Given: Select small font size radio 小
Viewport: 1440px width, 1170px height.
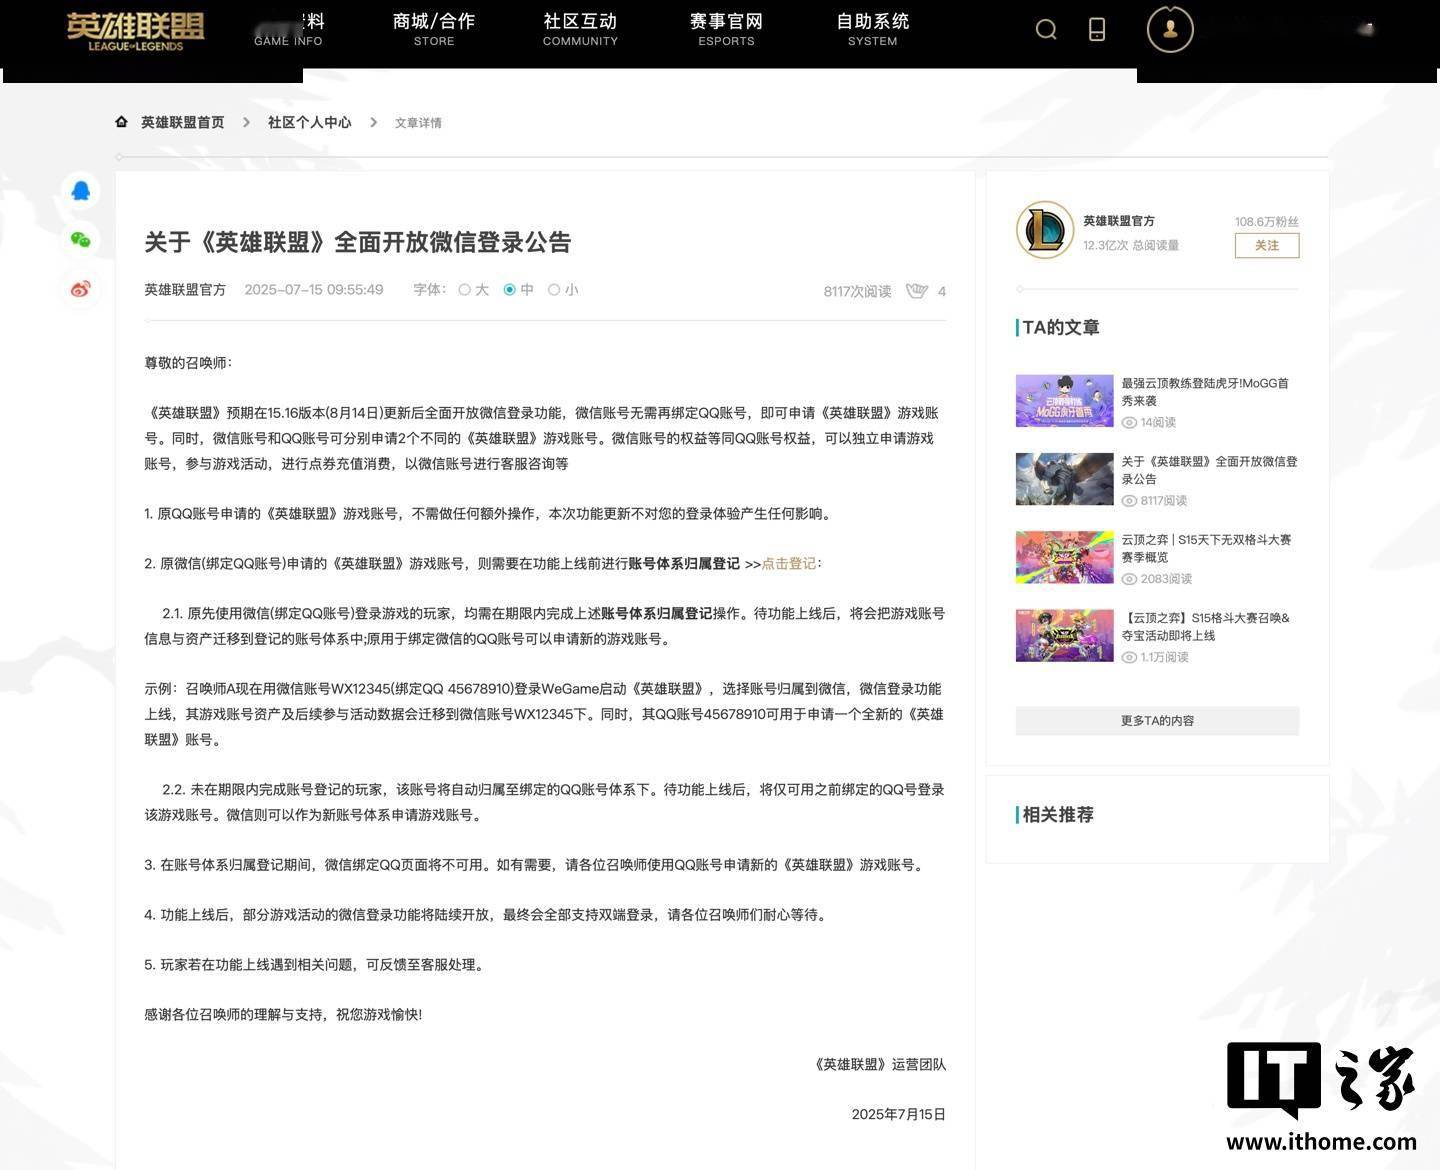Looking at the screenshot, I should (554, 290).
